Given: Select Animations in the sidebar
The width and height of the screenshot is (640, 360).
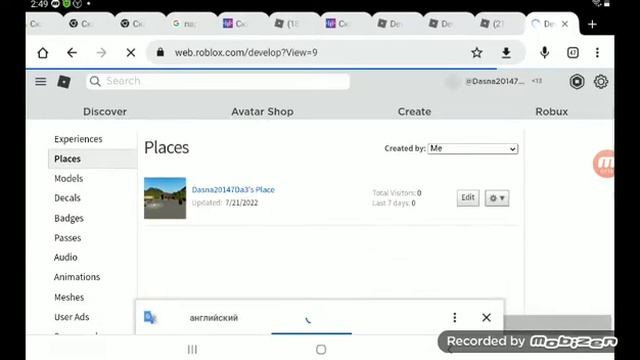Looking at the screenshot, I should point(77,277).
